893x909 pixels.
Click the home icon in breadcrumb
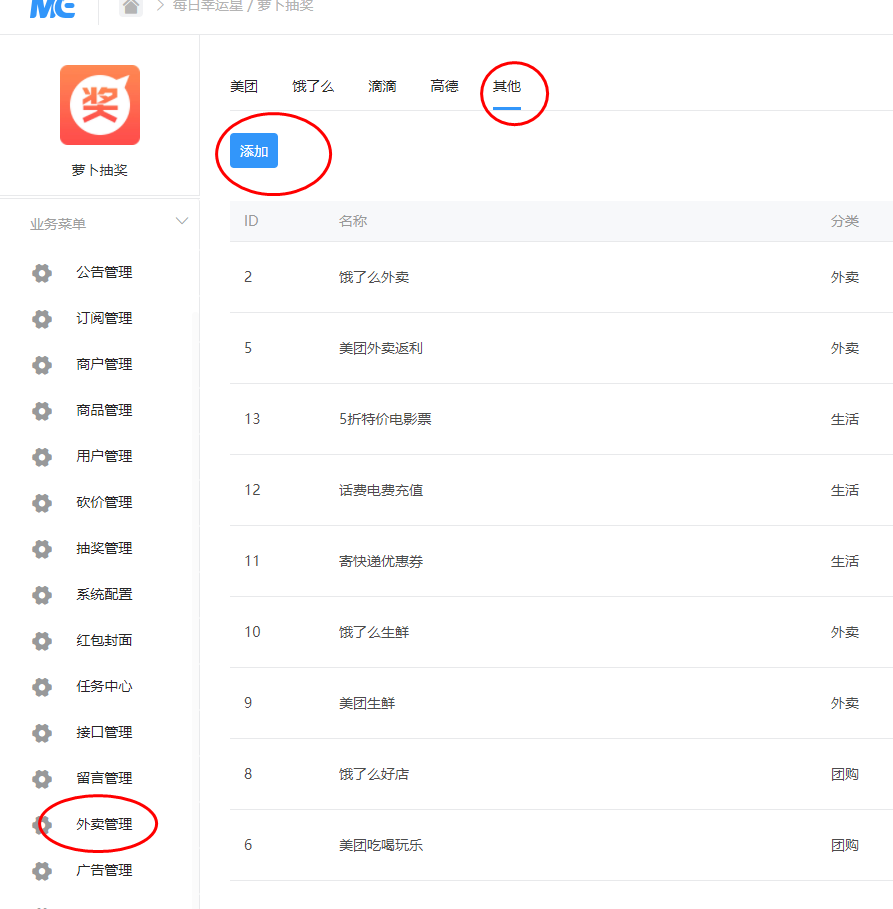tap(131, 7)
